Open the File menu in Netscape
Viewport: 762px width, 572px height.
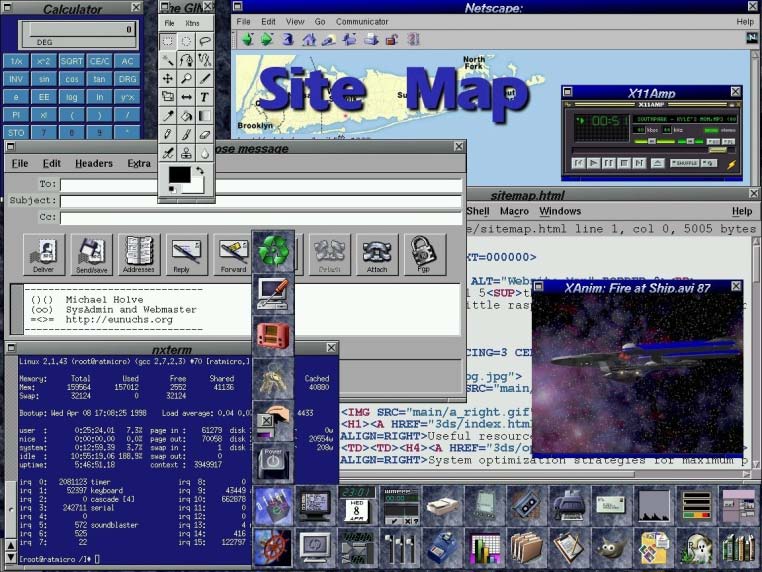[243, 22]
